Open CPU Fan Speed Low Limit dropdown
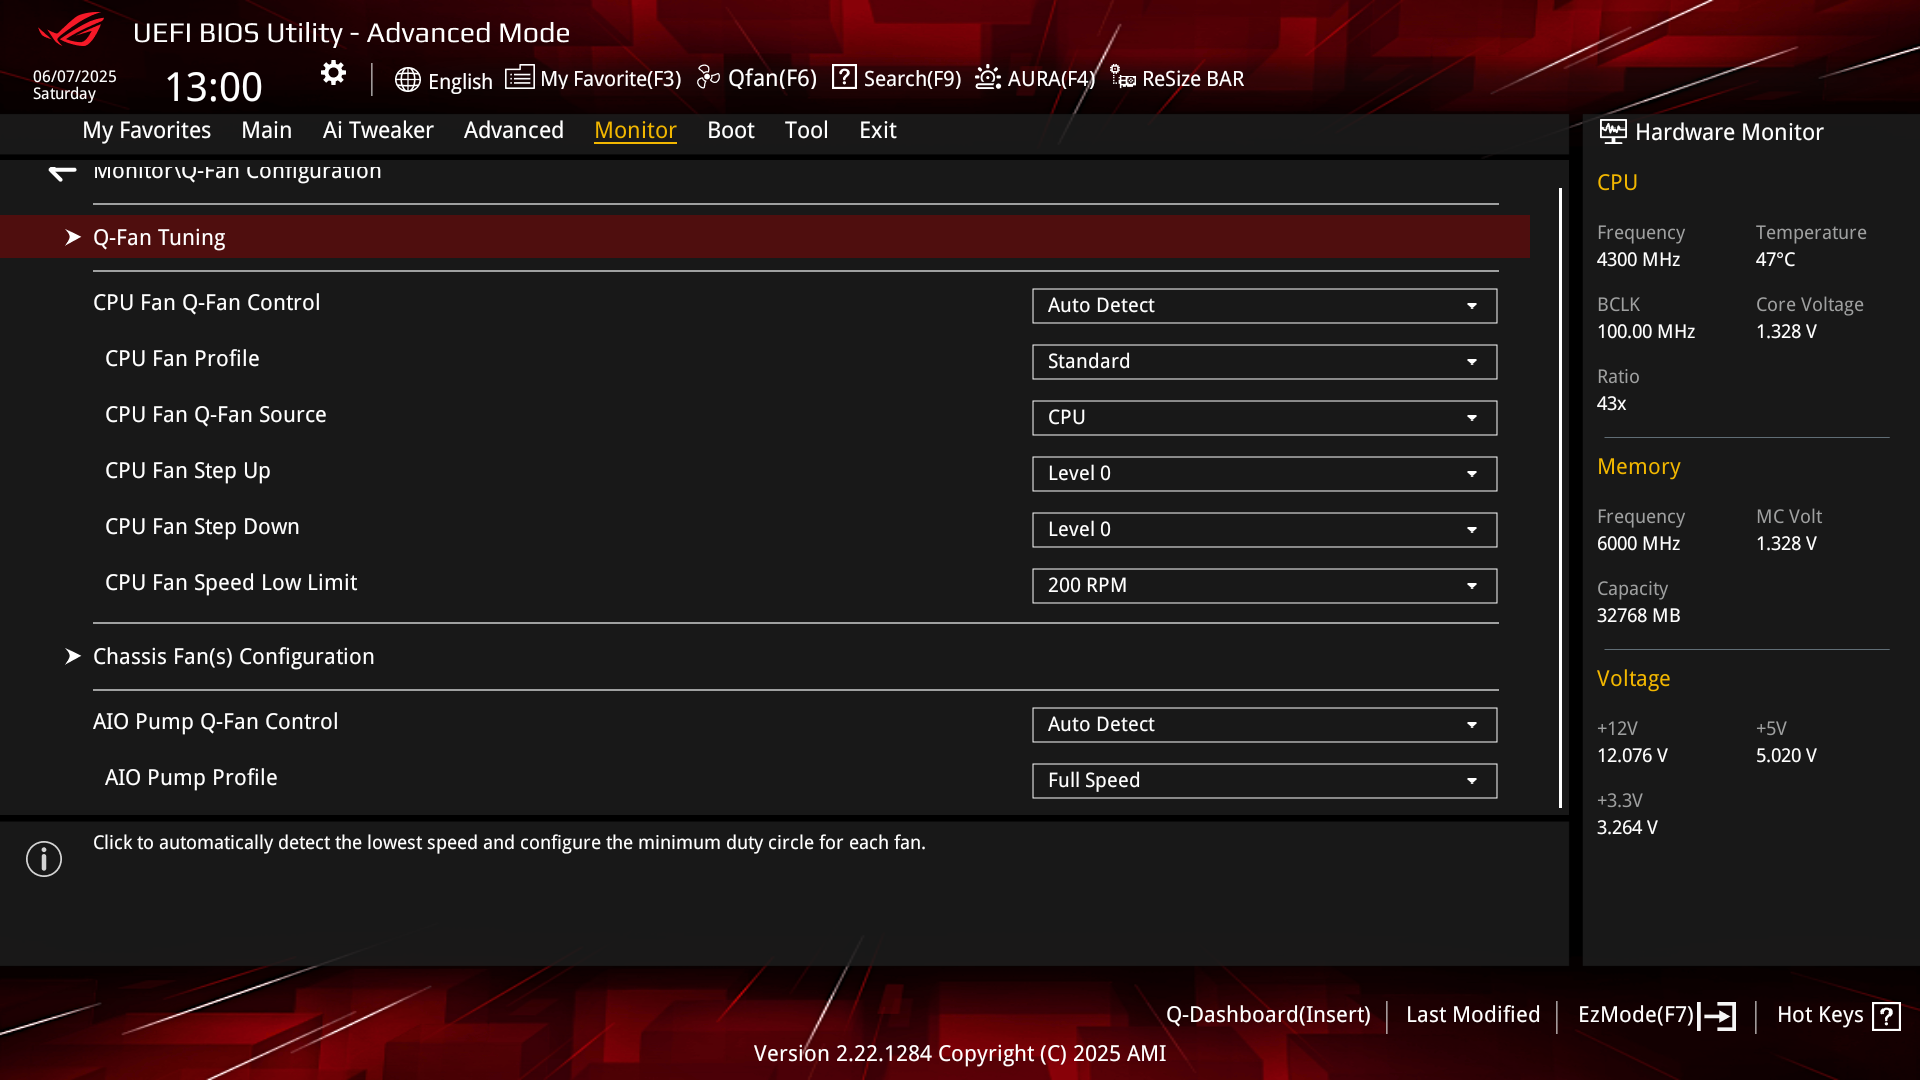 click(1264, 586)
